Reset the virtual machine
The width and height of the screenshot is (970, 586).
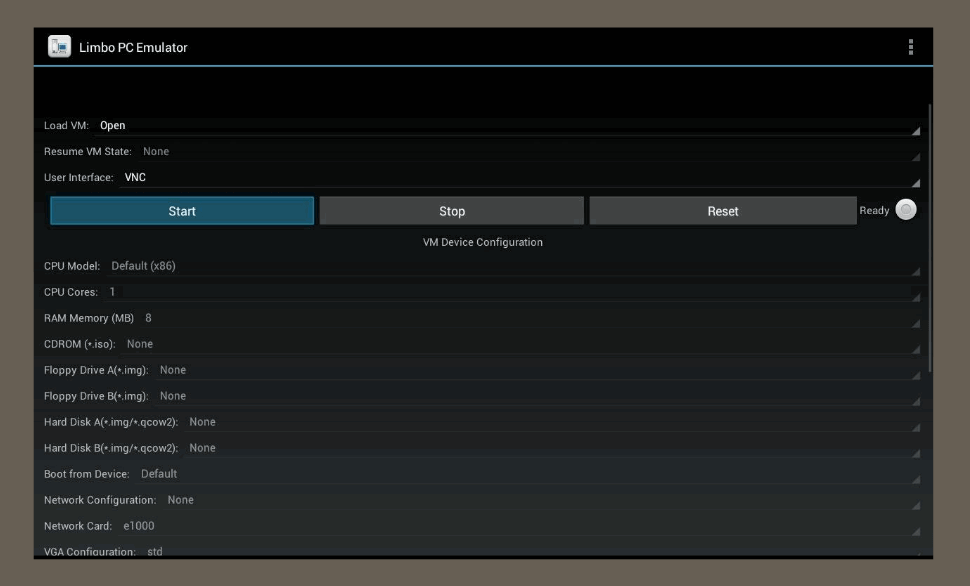click(x=723, y=211)
